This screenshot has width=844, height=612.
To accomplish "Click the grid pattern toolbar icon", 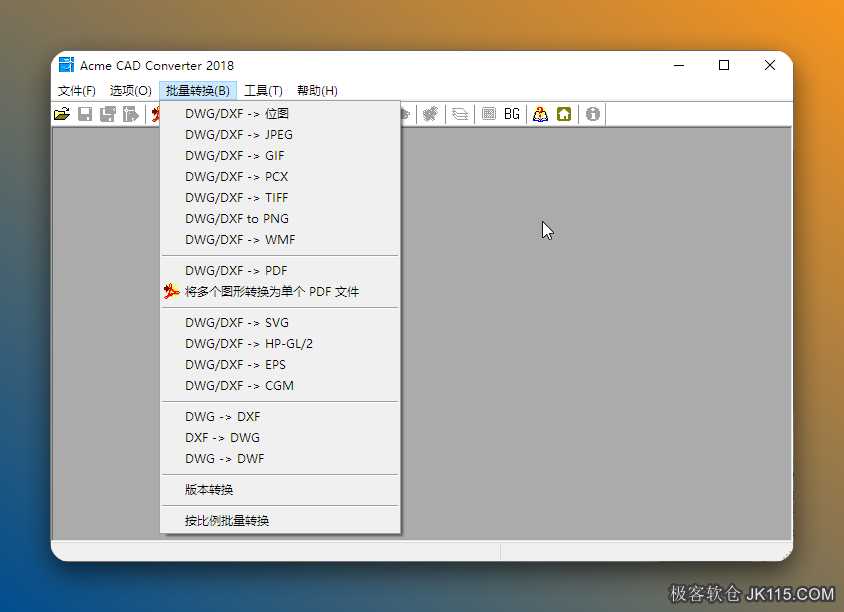I will coord(489,114).
